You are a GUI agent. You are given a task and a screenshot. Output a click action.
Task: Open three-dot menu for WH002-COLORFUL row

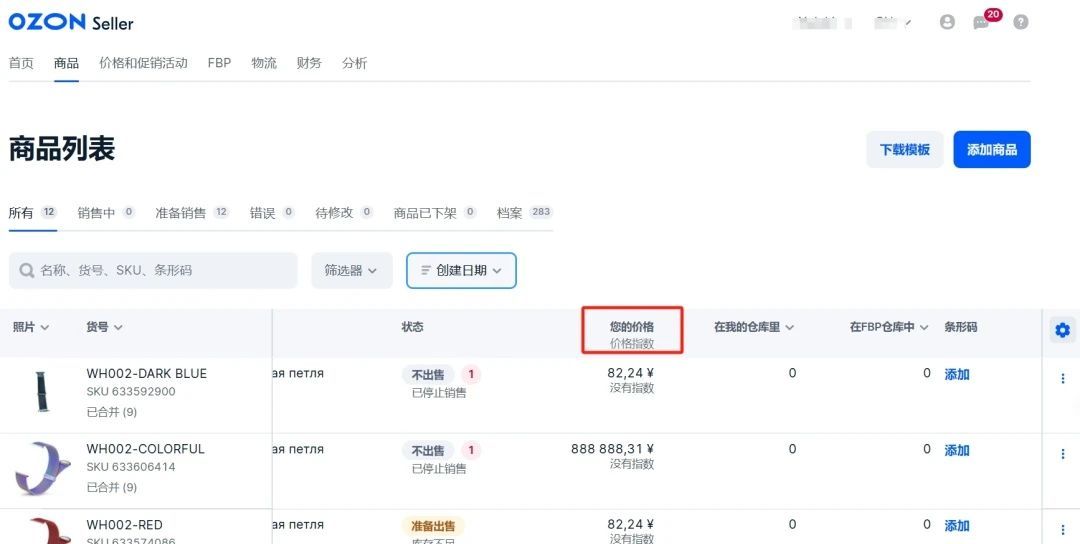coord(1063,454)
